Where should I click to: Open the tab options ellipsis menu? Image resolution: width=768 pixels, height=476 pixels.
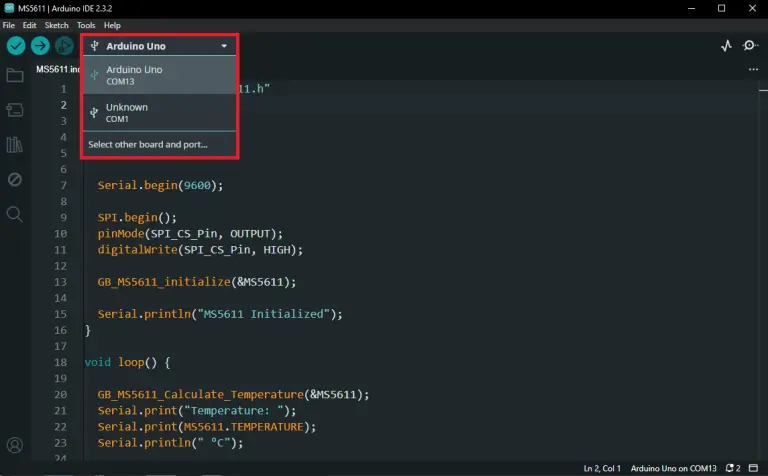pos(753,70)
